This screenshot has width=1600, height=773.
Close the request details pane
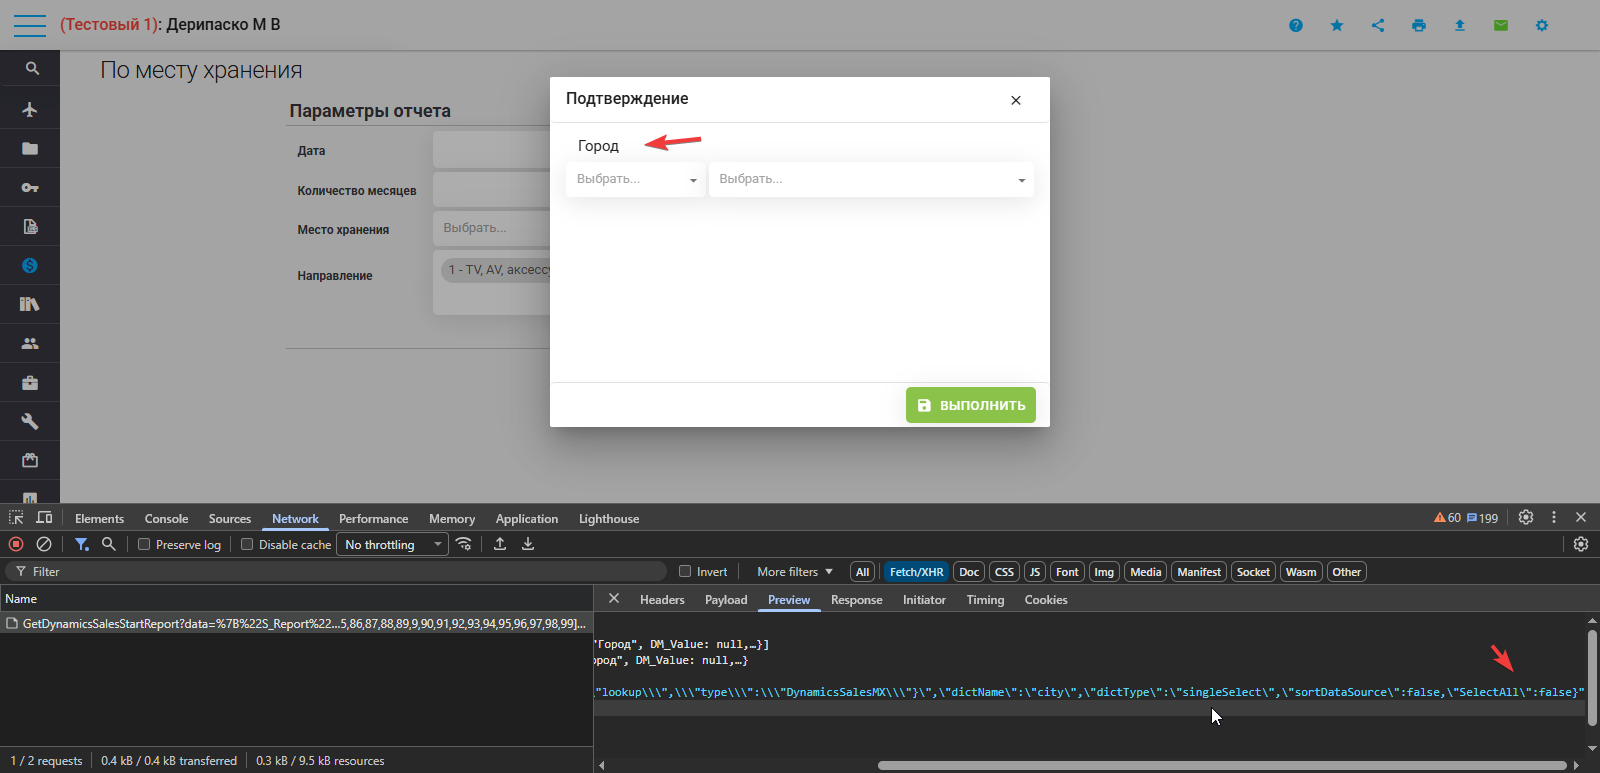[614, 599]
